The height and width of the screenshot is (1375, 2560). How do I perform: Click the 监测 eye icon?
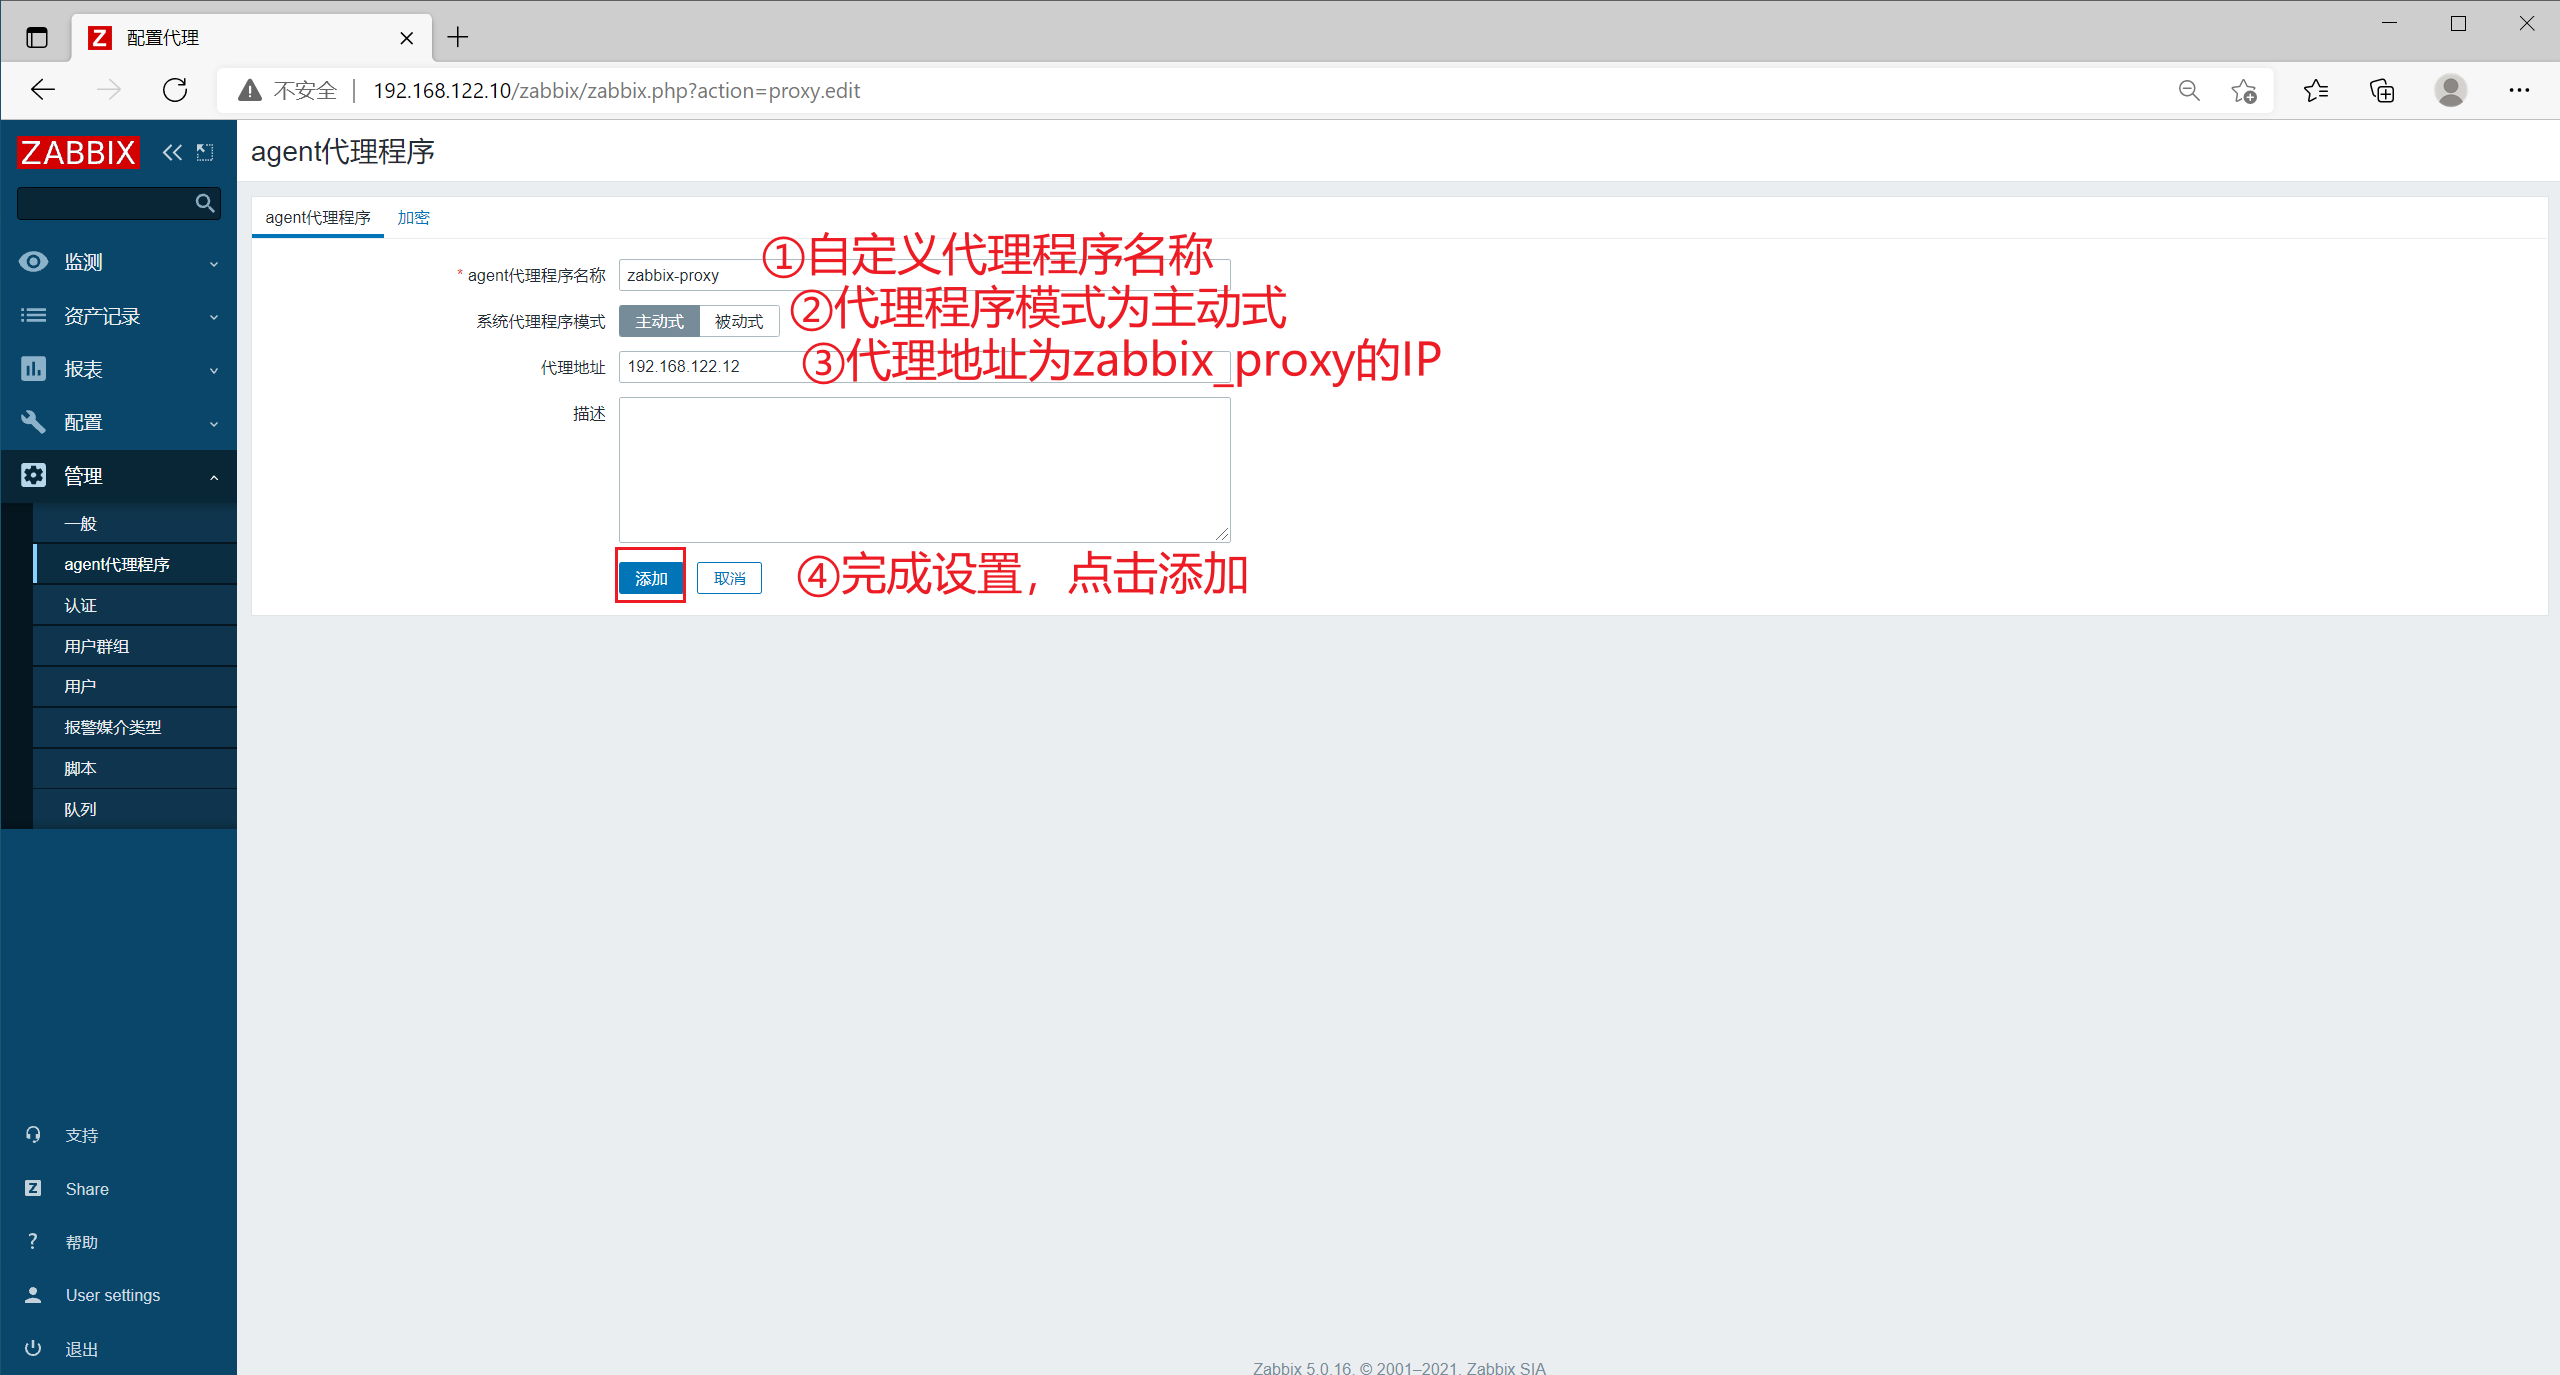click(33, 262)
